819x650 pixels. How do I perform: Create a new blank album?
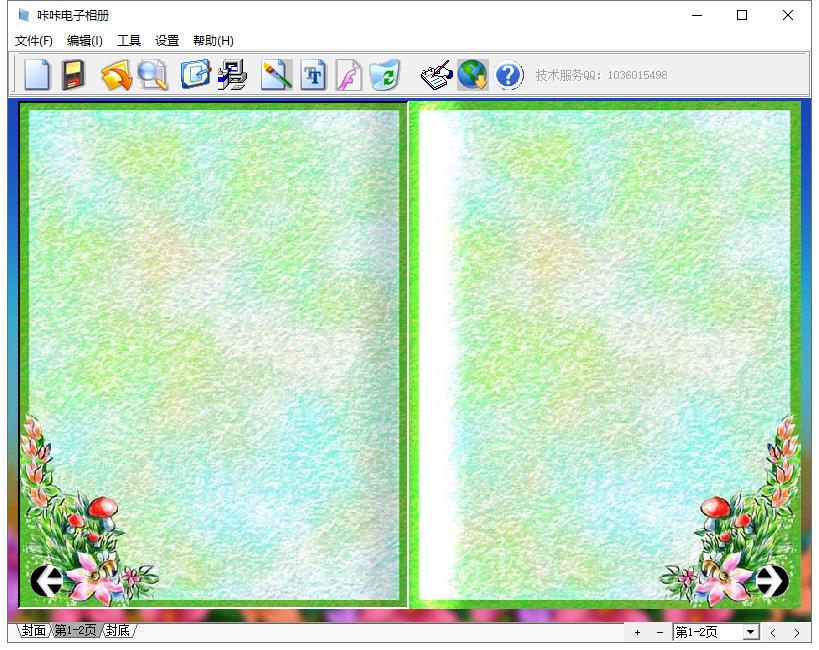[x=37, y=75]
